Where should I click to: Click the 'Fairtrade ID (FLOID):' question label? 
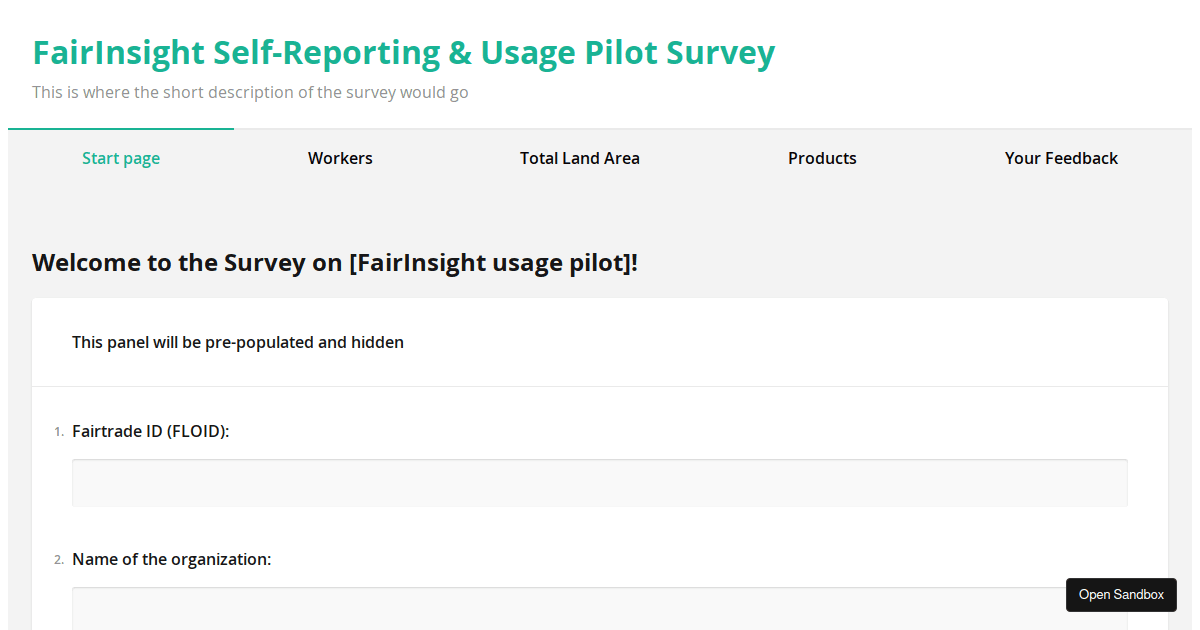tap(151, 431)
